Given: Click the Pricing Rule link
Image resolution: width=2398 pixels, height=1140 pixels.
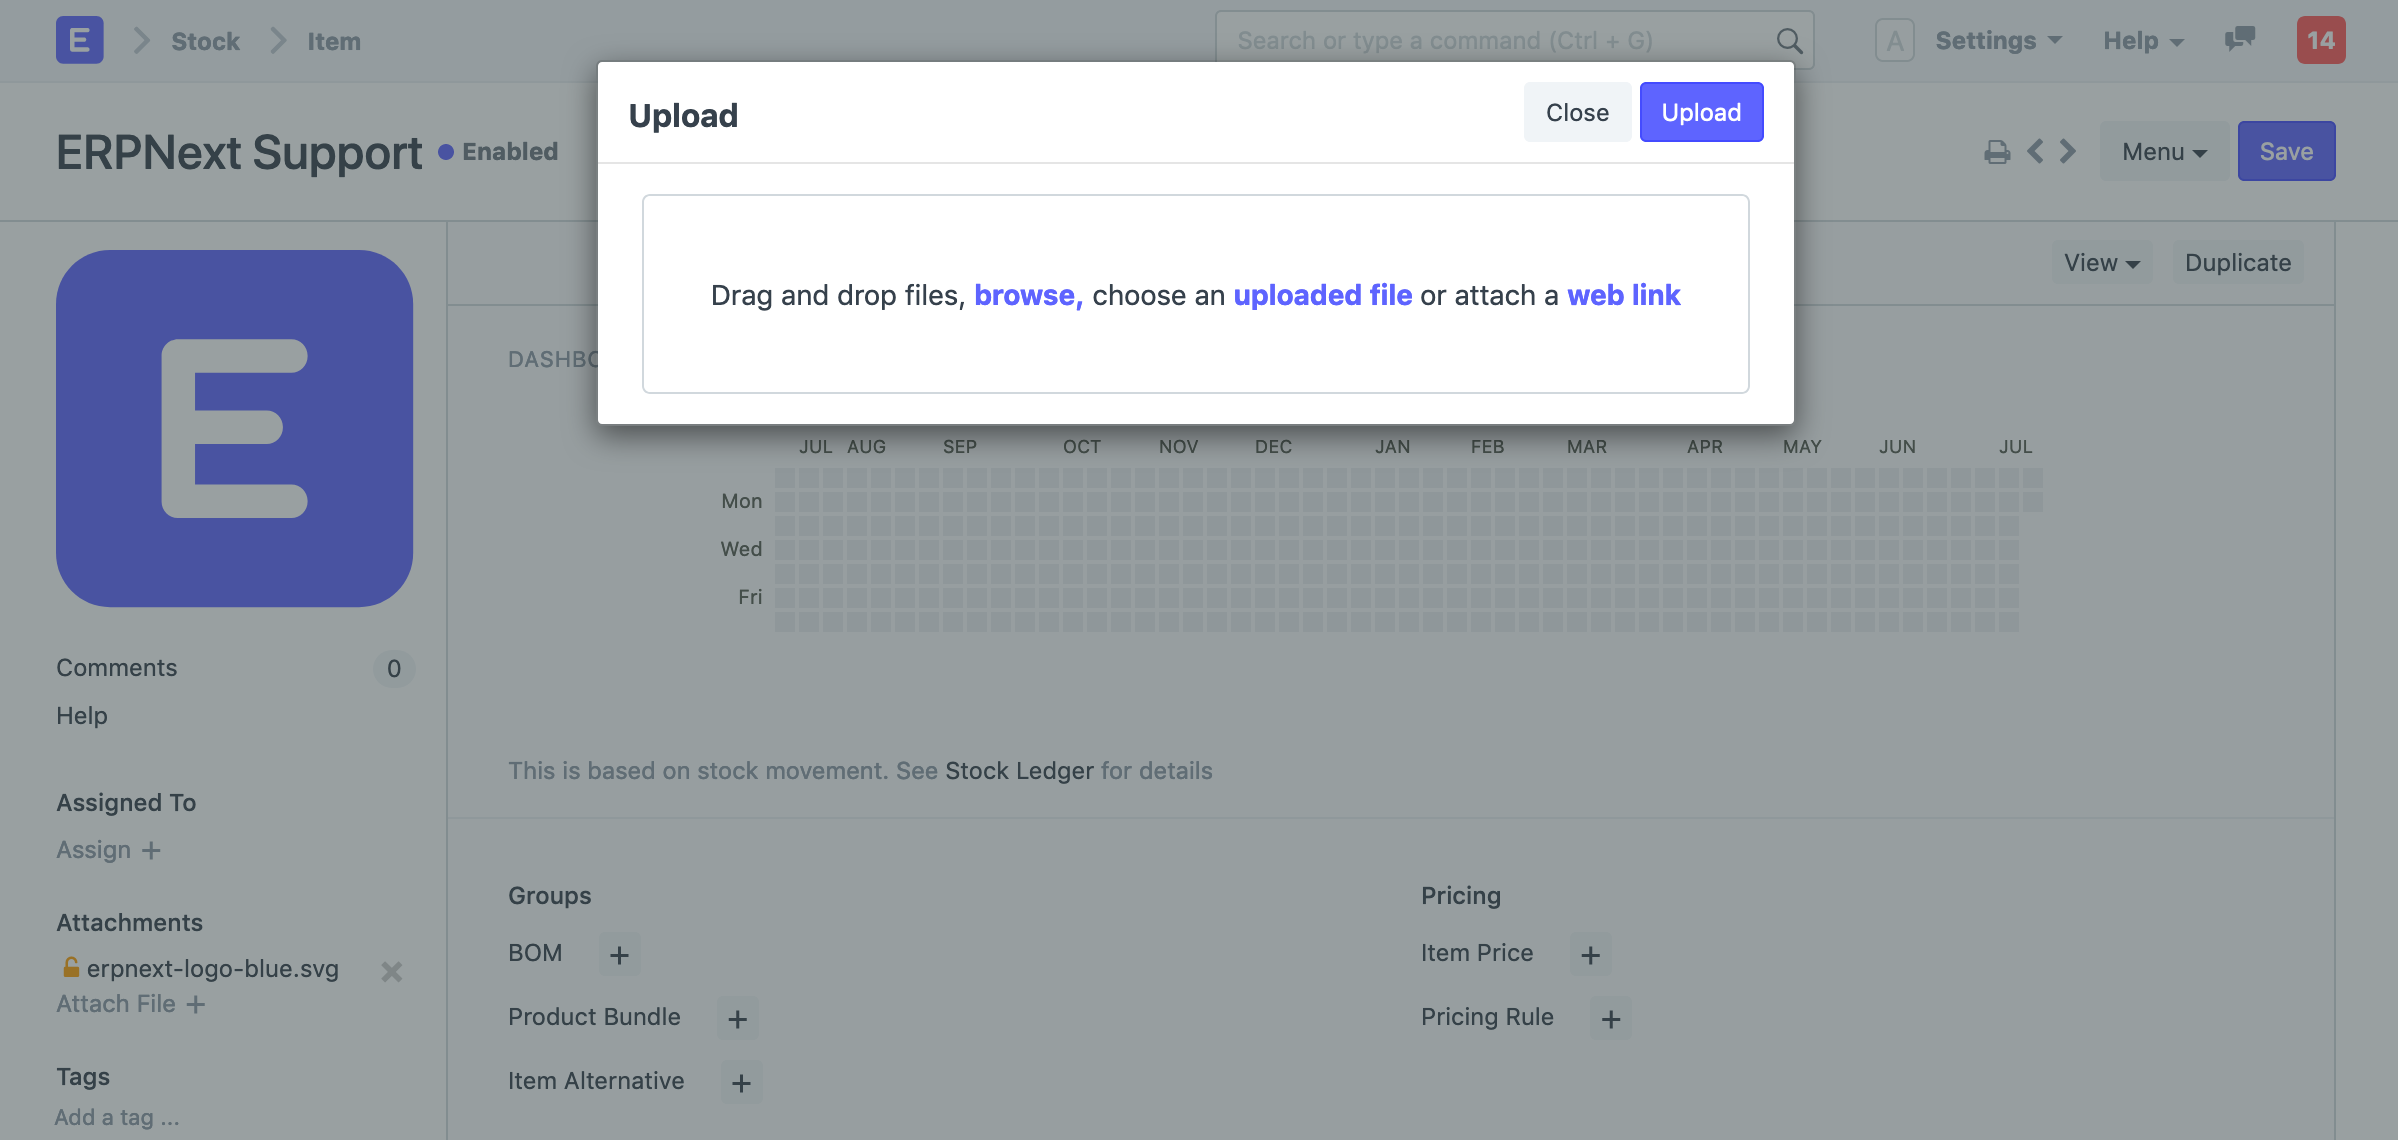Looking at the screenshot, I should click(1487, 1017).
